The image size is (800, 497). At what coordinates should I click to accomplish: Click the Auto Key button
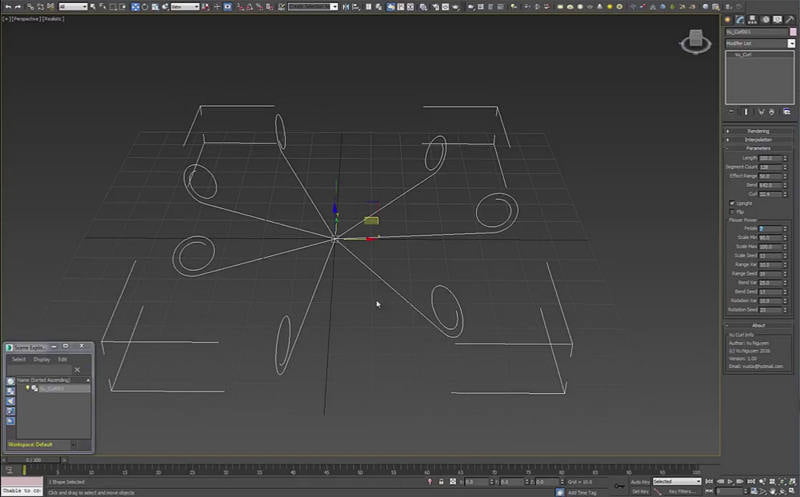(640, 481)
